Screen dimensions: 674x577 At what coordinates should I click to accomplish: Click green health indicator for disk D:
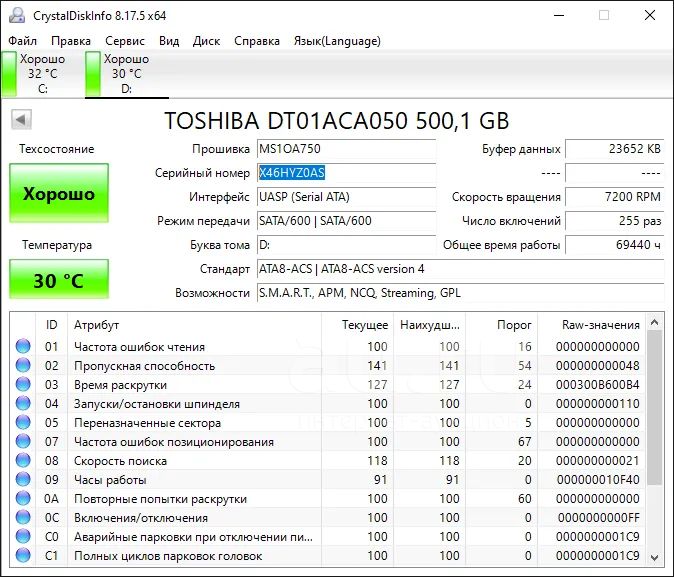tap(93, 74)
